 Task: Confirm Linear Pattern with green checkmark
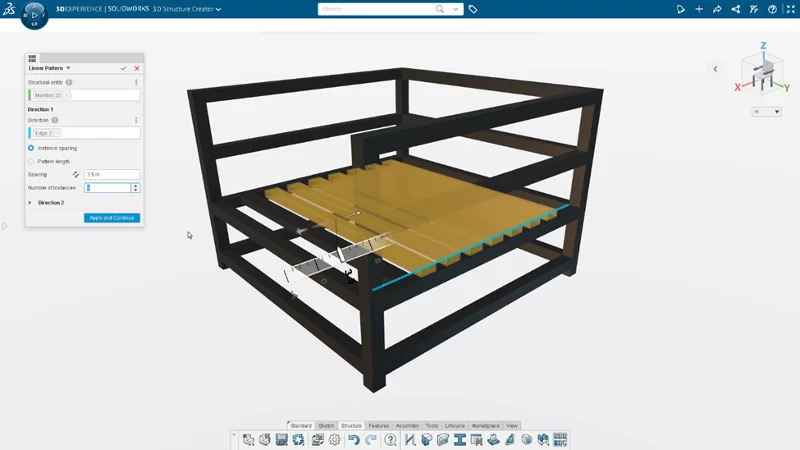point(123,68)
